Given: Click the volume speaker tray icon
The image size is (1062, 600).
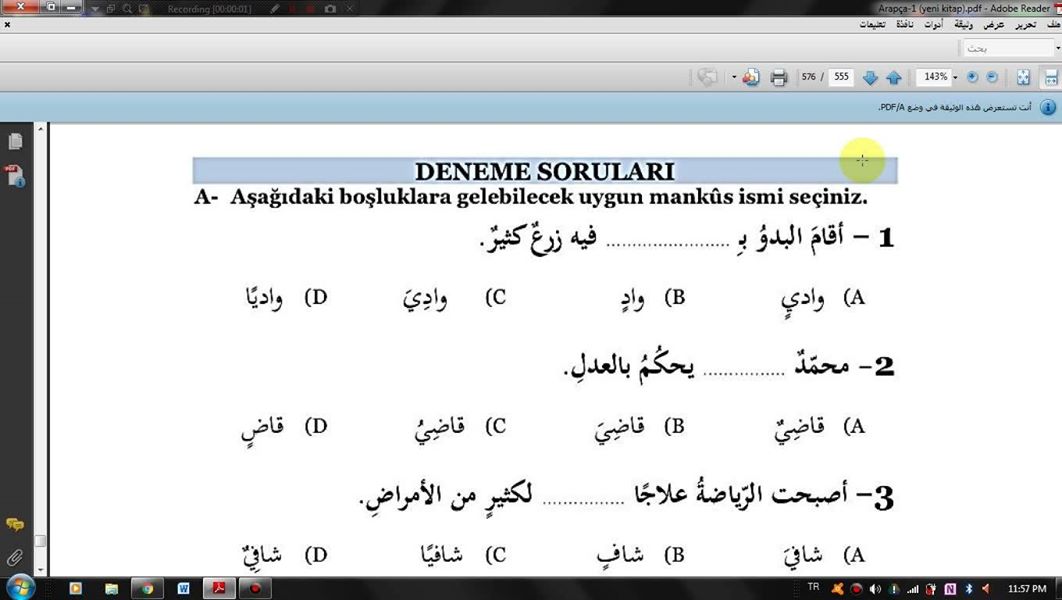Looking at the screenshot, I should [x=876, y=588].
